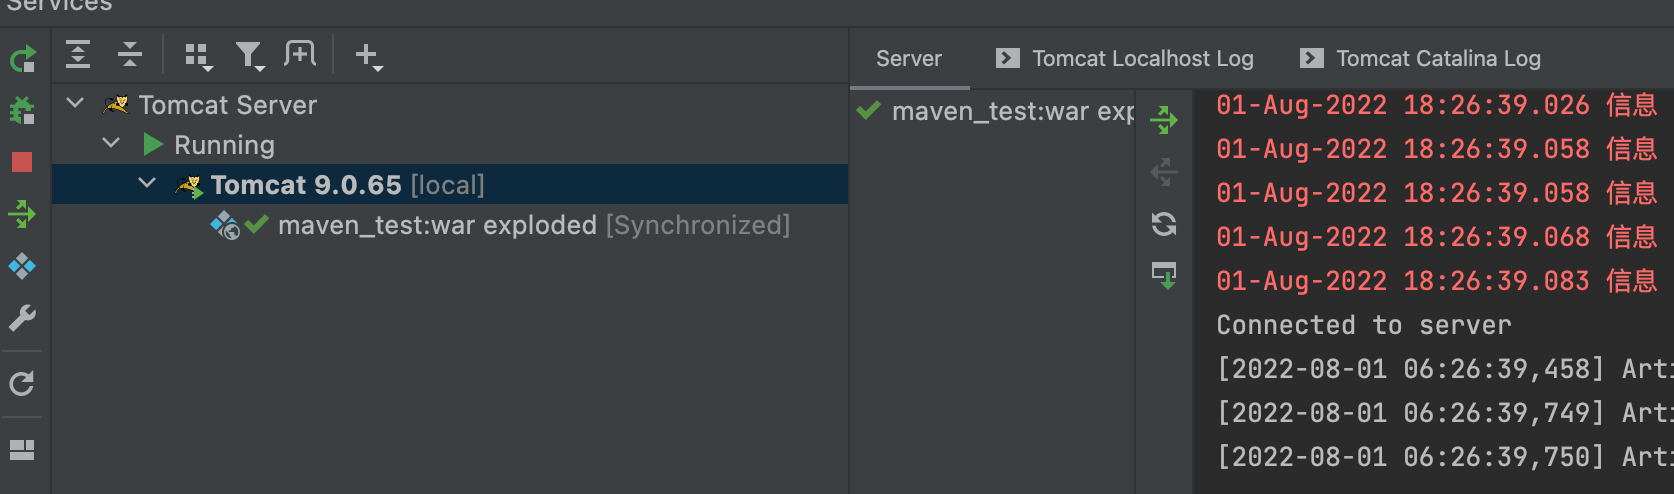Open the Filter funnel dropdown

250,56
